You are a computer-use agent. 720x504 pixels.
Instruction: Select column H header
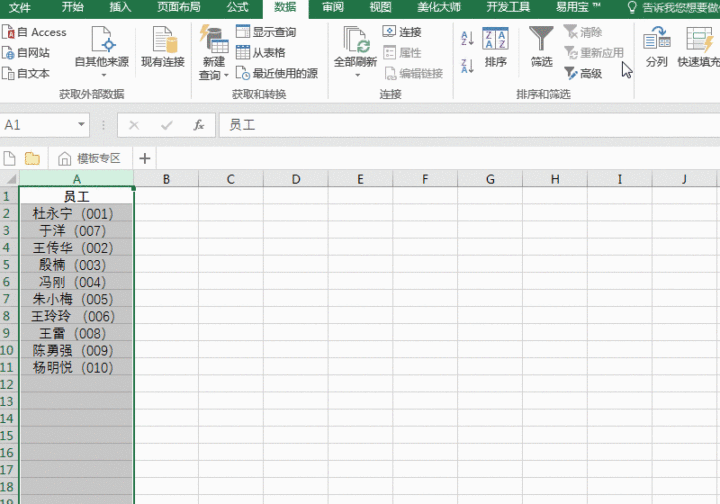coord(555,179)
